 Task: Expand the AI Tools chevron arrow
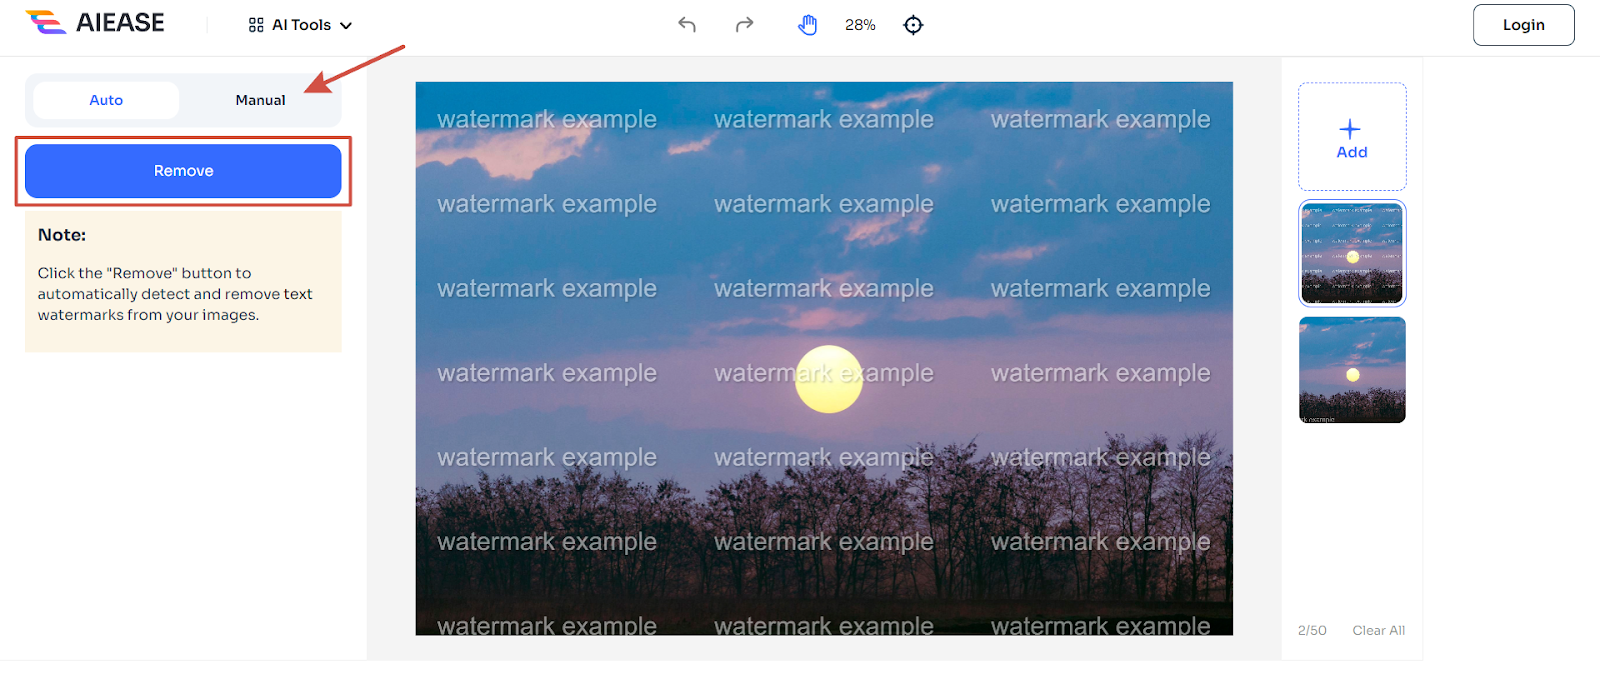(x=346, y=26)
